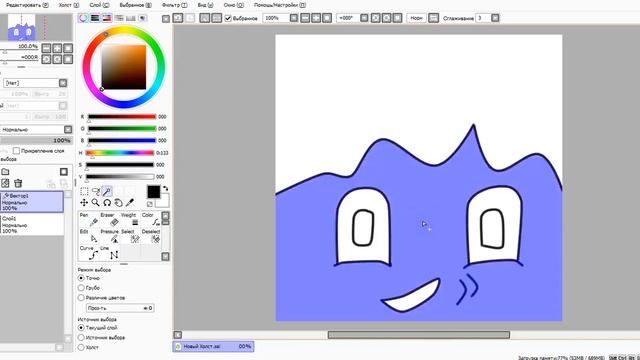The height and width of the screenshot is (360, 640).
Task: Select the Различие цветов selection mode
Action: [x=81, y=298]
